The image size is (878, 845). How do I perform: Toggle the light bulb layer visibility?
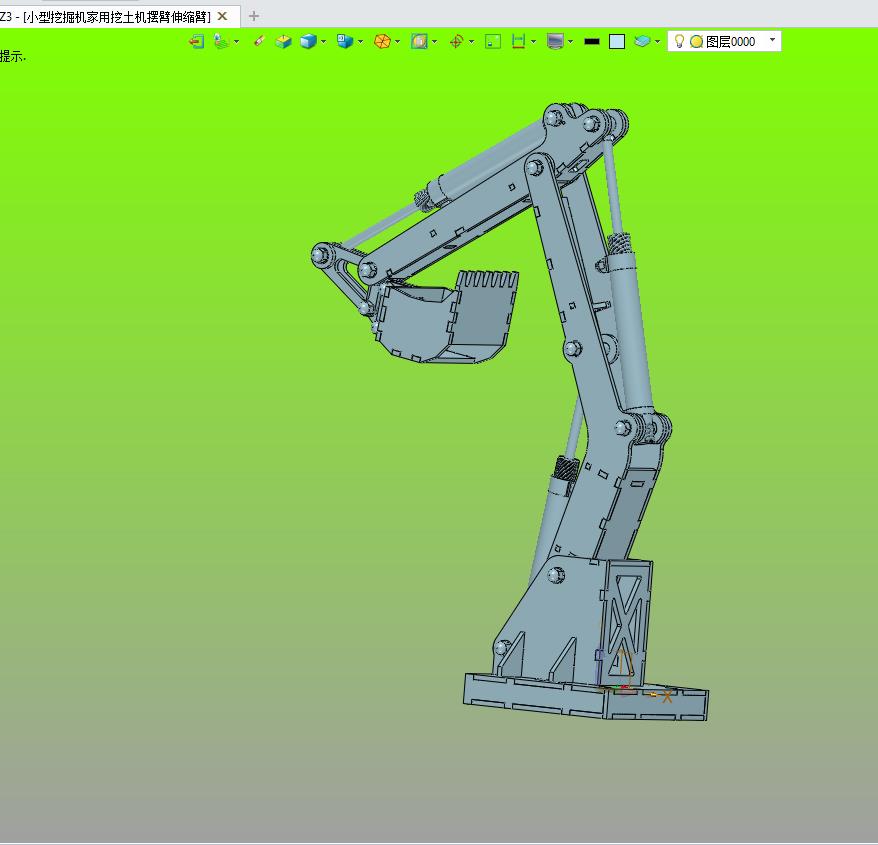679,41
